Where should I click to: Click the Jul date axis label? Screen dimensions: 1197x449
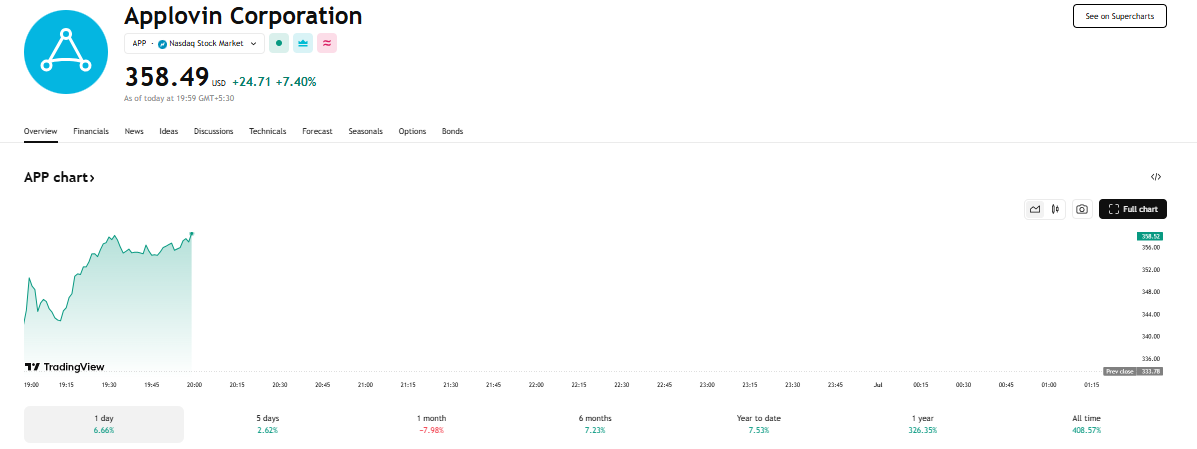[x=878, y=385]
